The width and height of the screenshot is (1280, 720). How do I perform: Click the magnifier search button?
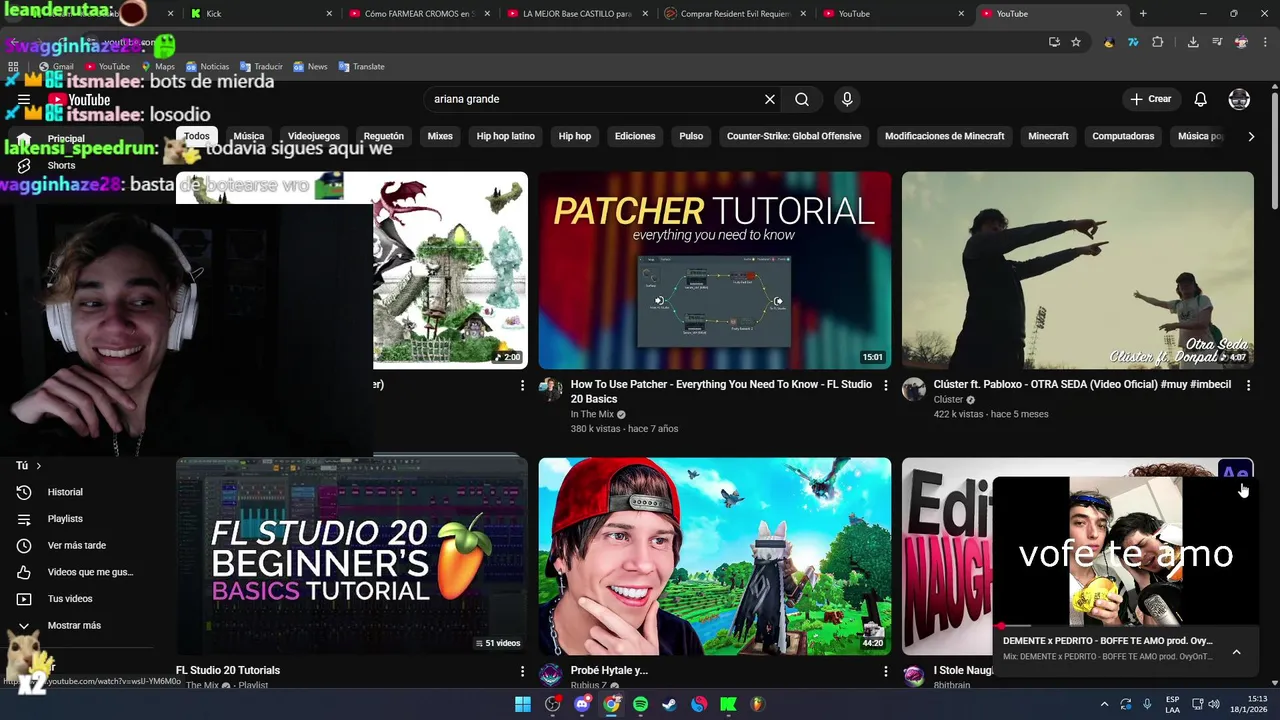[x=802, y=99]
